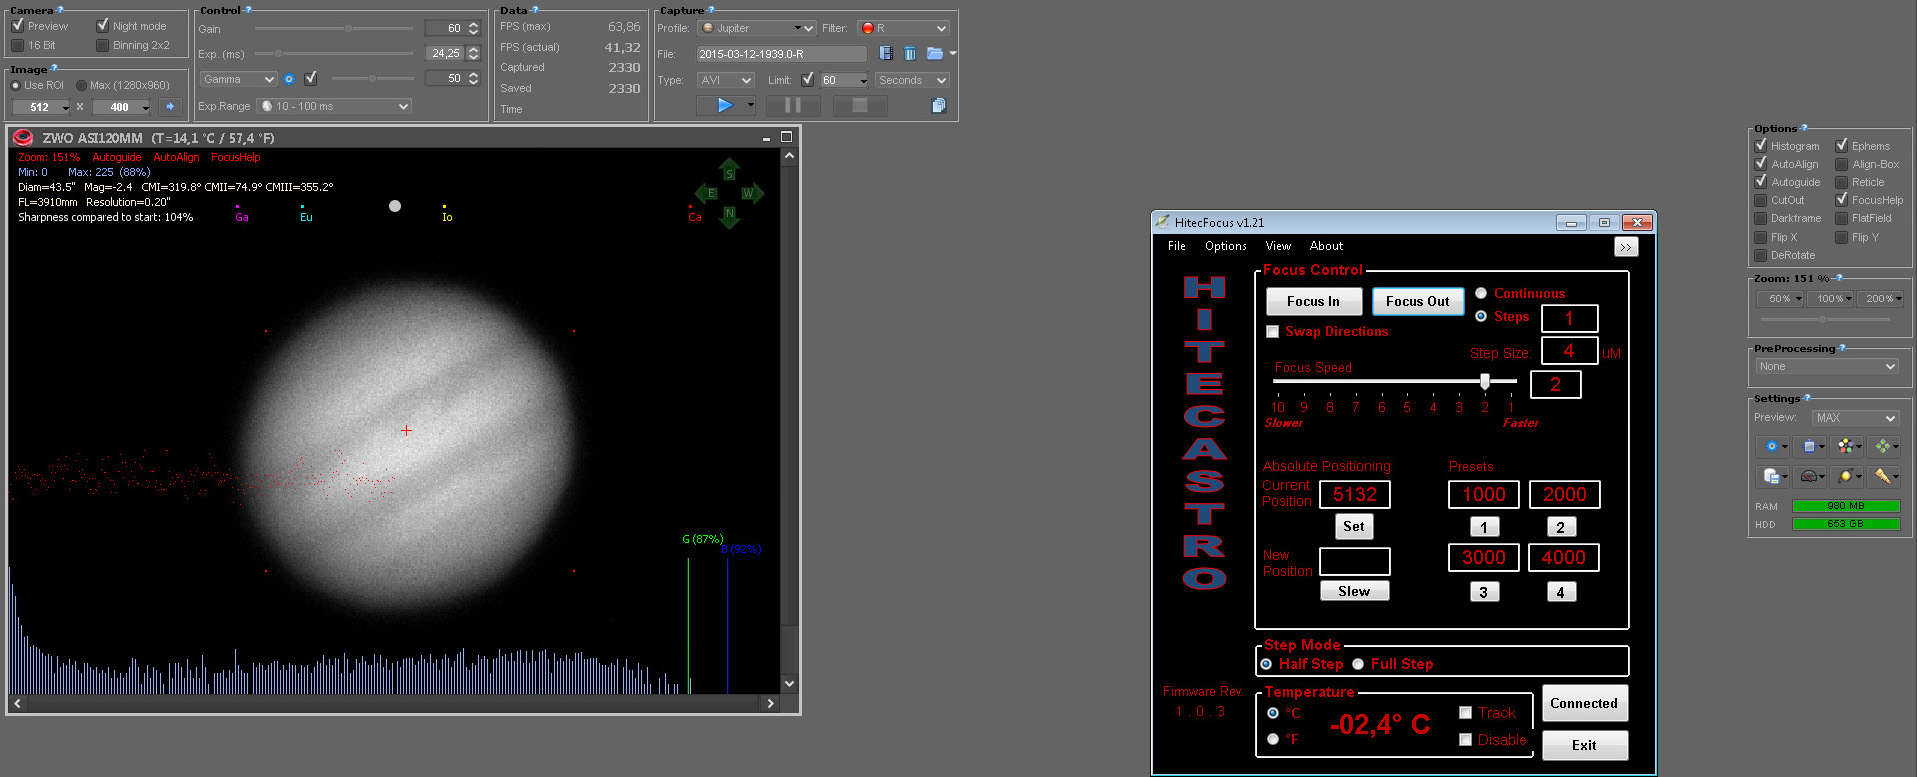Enable Track temperature checkbox
The width and height of the screenshot is (1917, 777).
[1465, 713]
